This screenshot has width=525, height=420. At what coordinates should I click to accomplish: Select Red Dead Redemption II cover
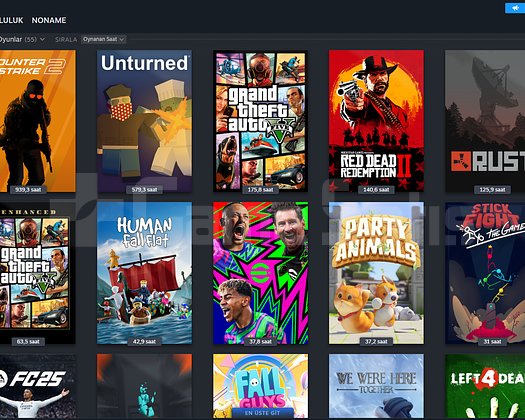click(376, 121)
